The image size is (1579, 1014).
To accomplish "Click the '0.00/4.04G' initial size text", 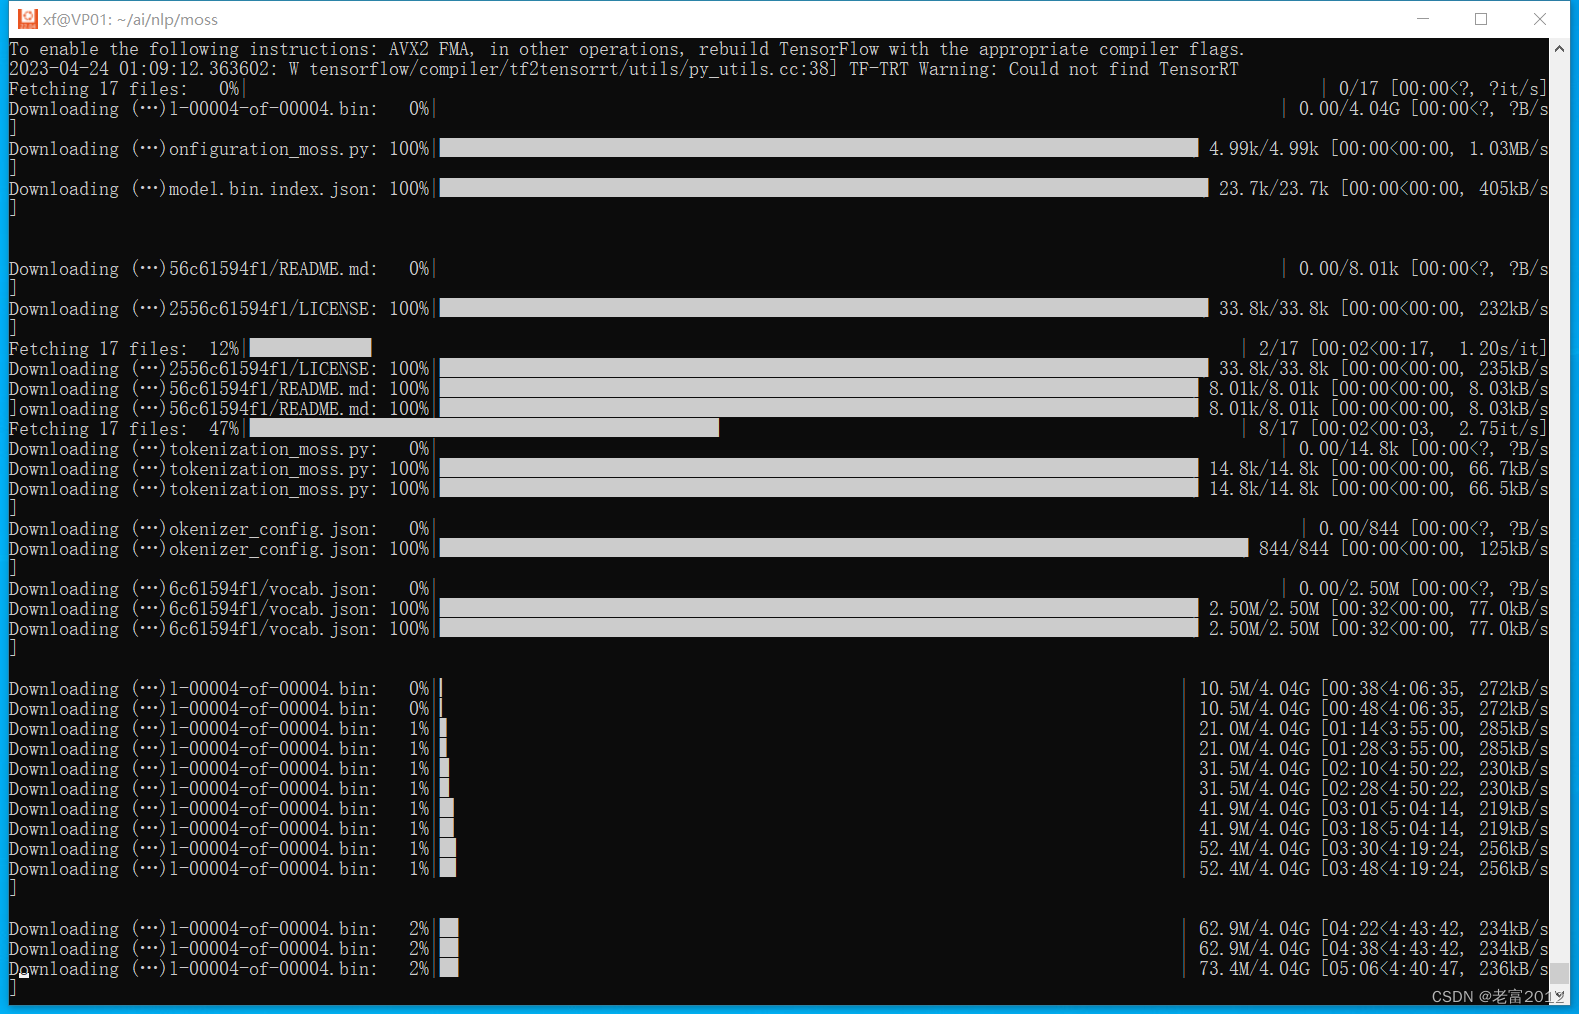I will tap(1349, 109).
